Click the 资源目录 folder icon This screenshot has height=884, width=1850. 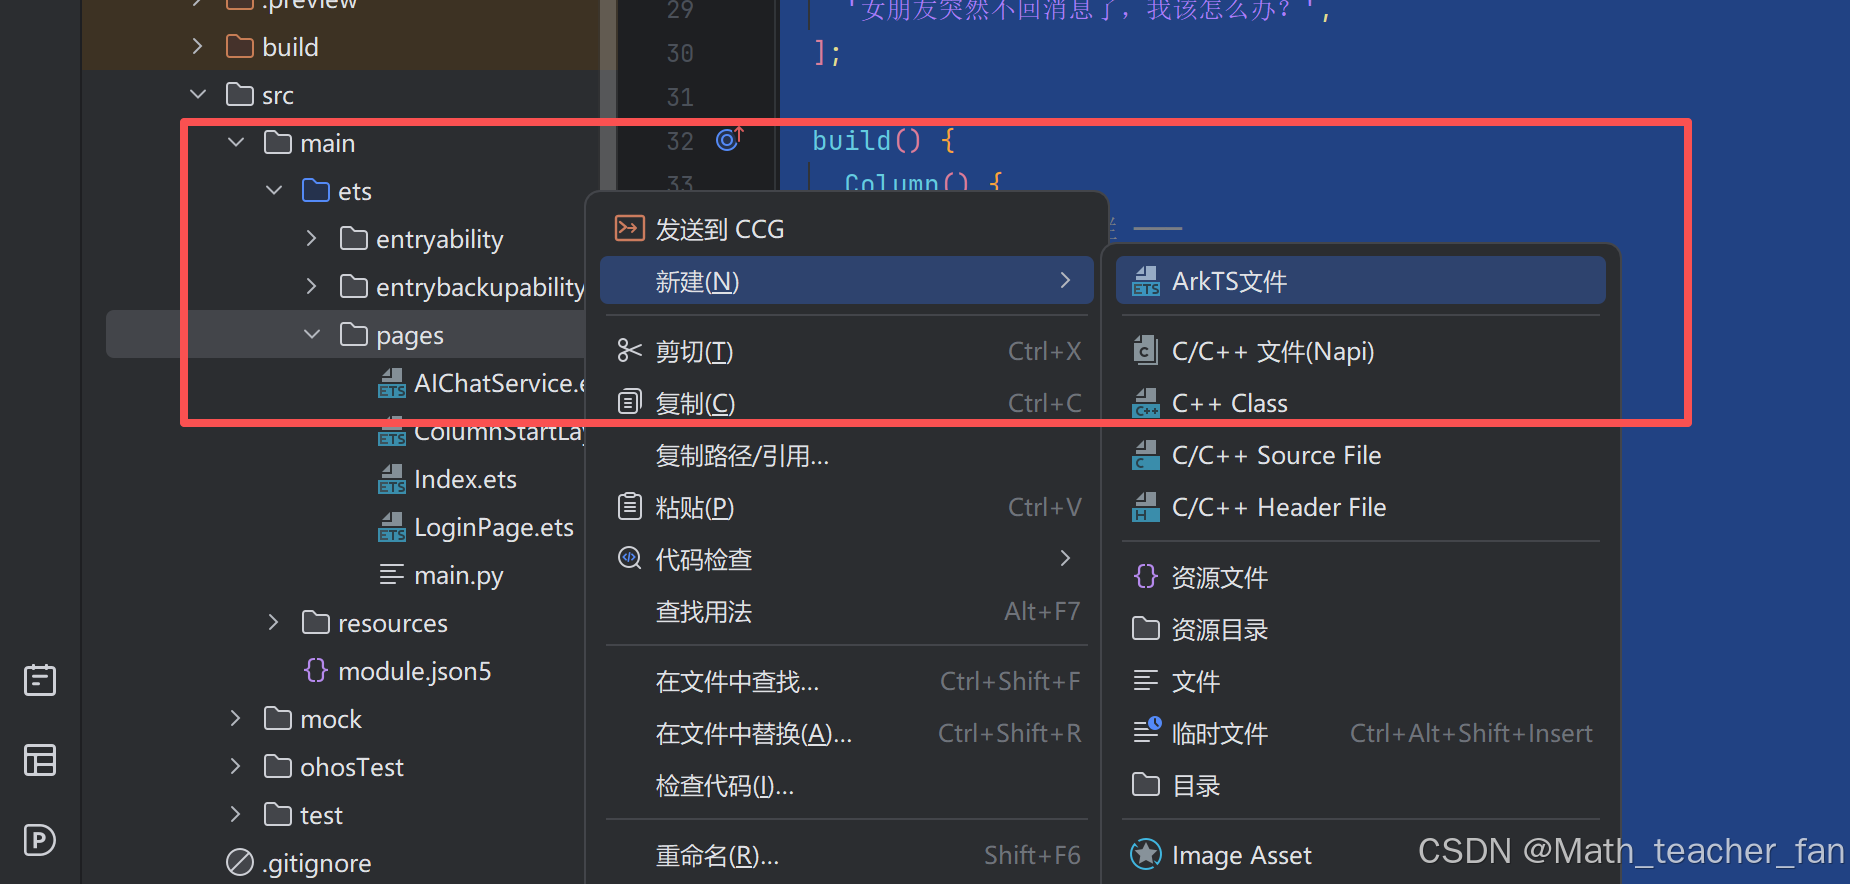pos(1146,629)
